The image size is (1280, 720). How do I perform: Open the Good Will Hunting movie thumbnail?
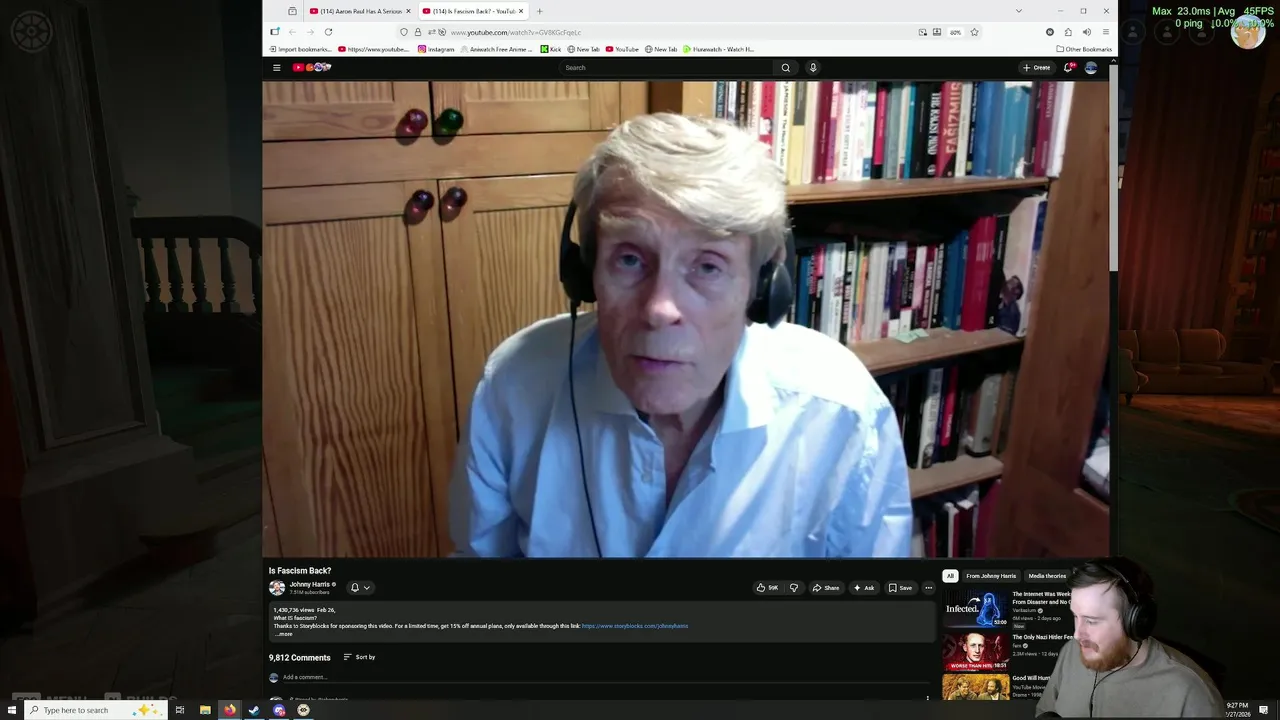pos(975,687)
